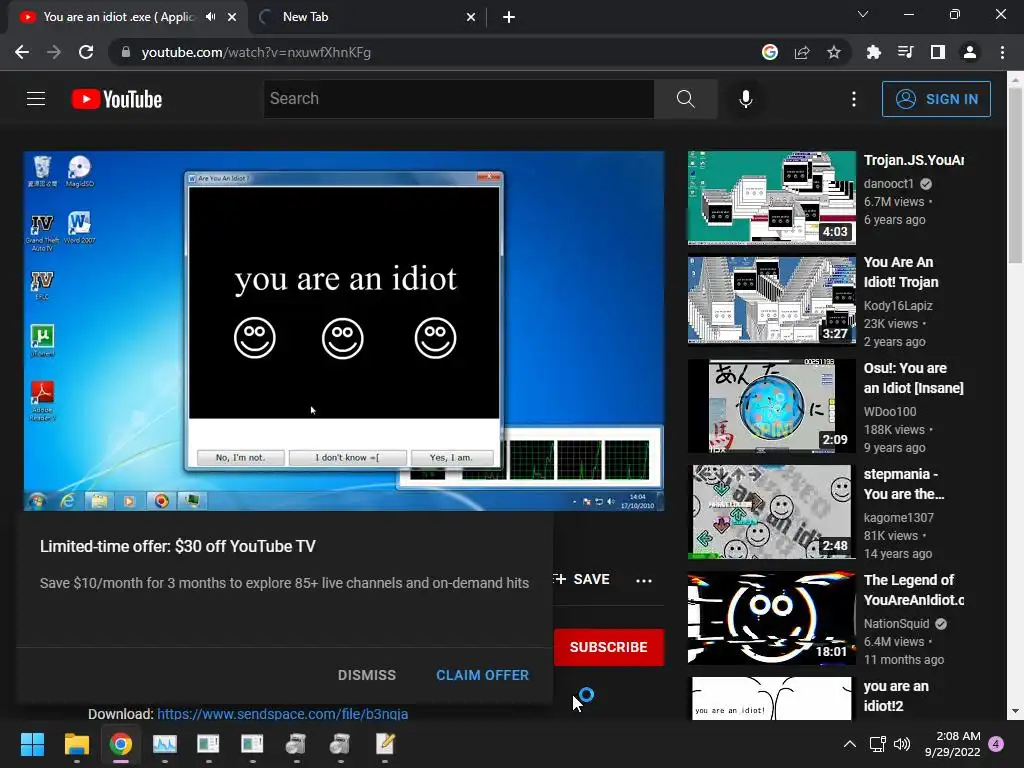Viewport: 1024px width, 768px height.
Task: Click the Chrome taskbar icon
Action: [121, 744]
